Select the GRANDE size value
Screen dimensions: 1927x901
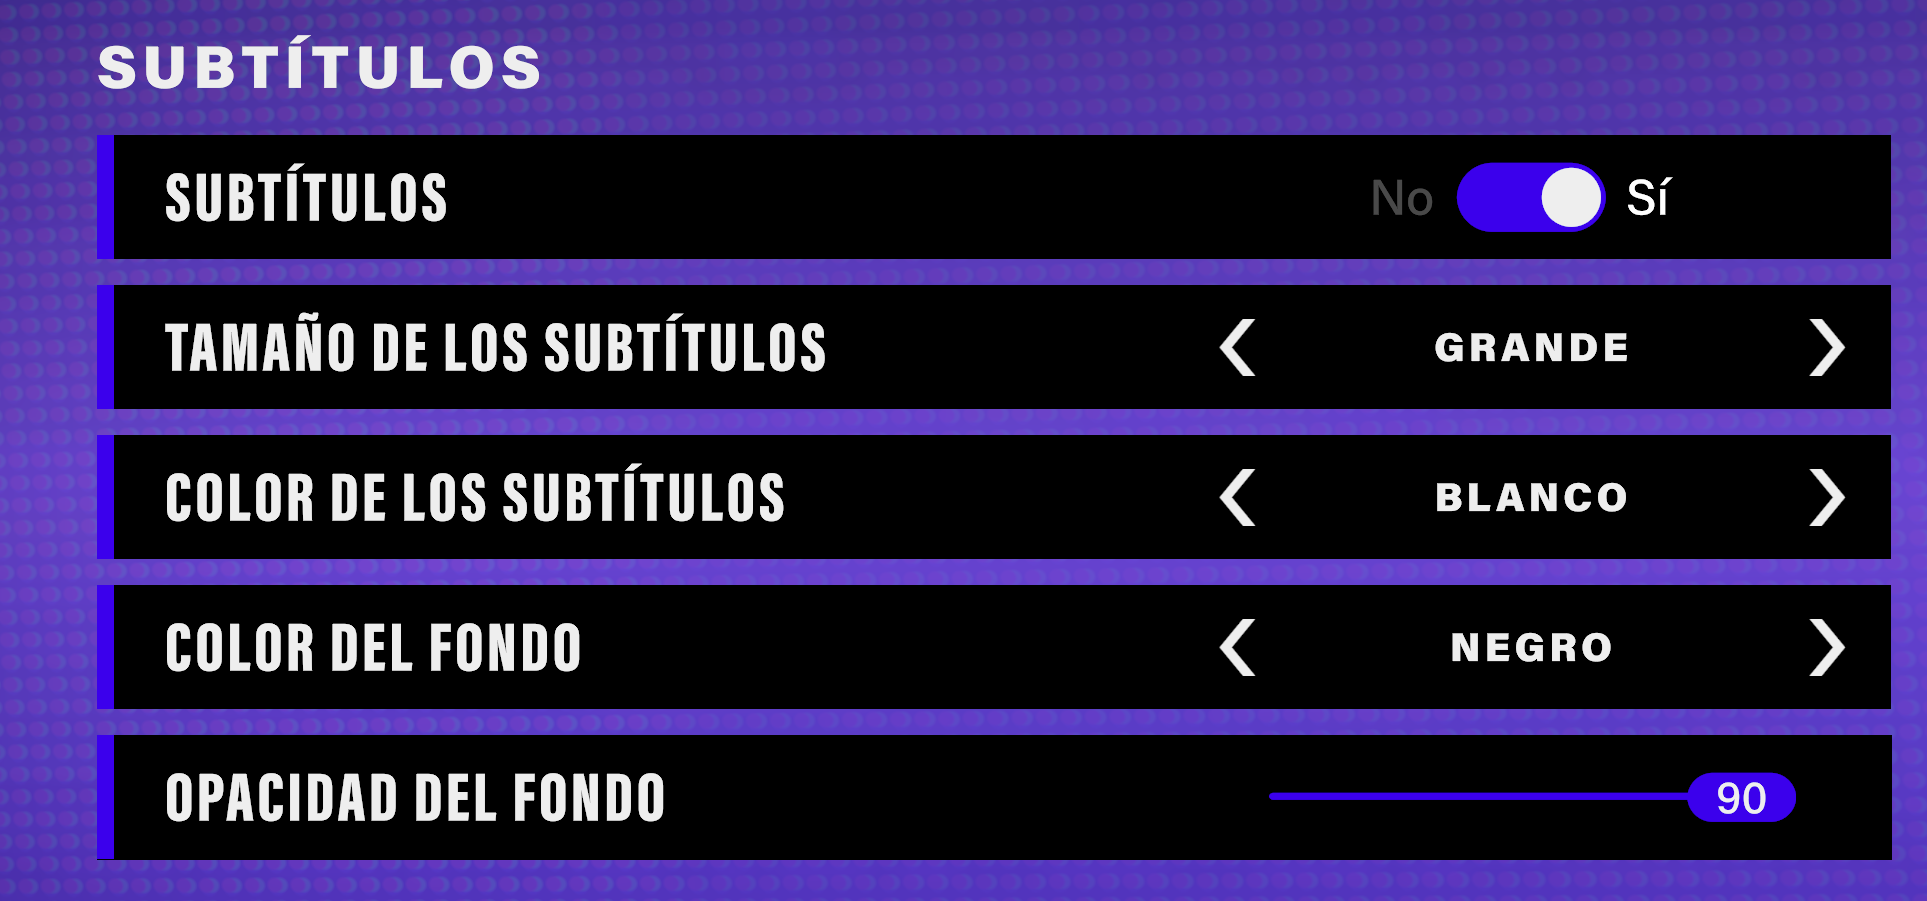point(1531,348)
